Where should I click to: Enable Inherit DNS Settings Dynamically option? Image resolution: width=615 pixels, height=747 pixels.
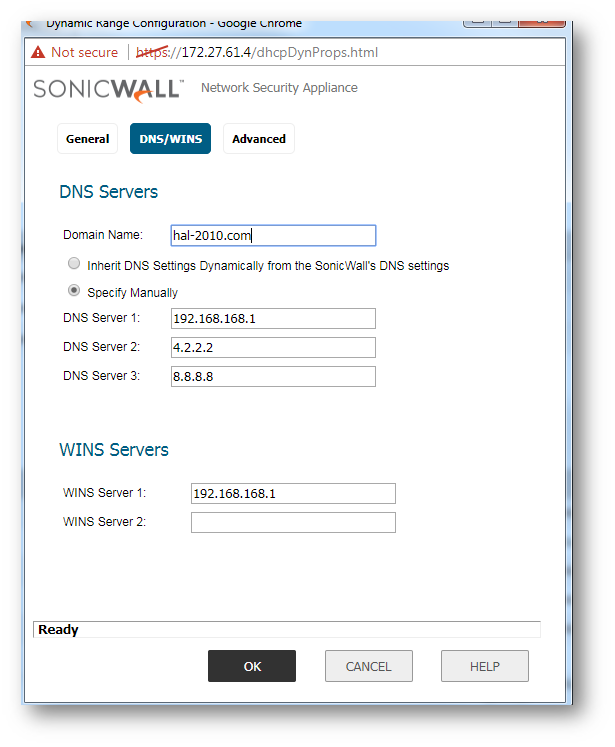pos(73,265)
